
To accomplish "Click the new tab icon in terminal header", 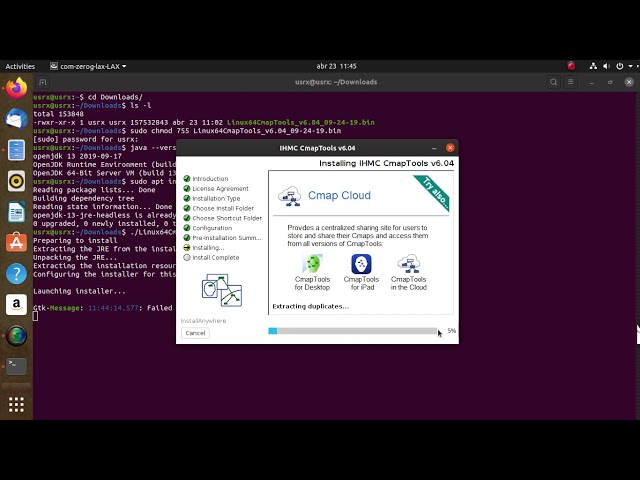I will (x=42, y=82).
